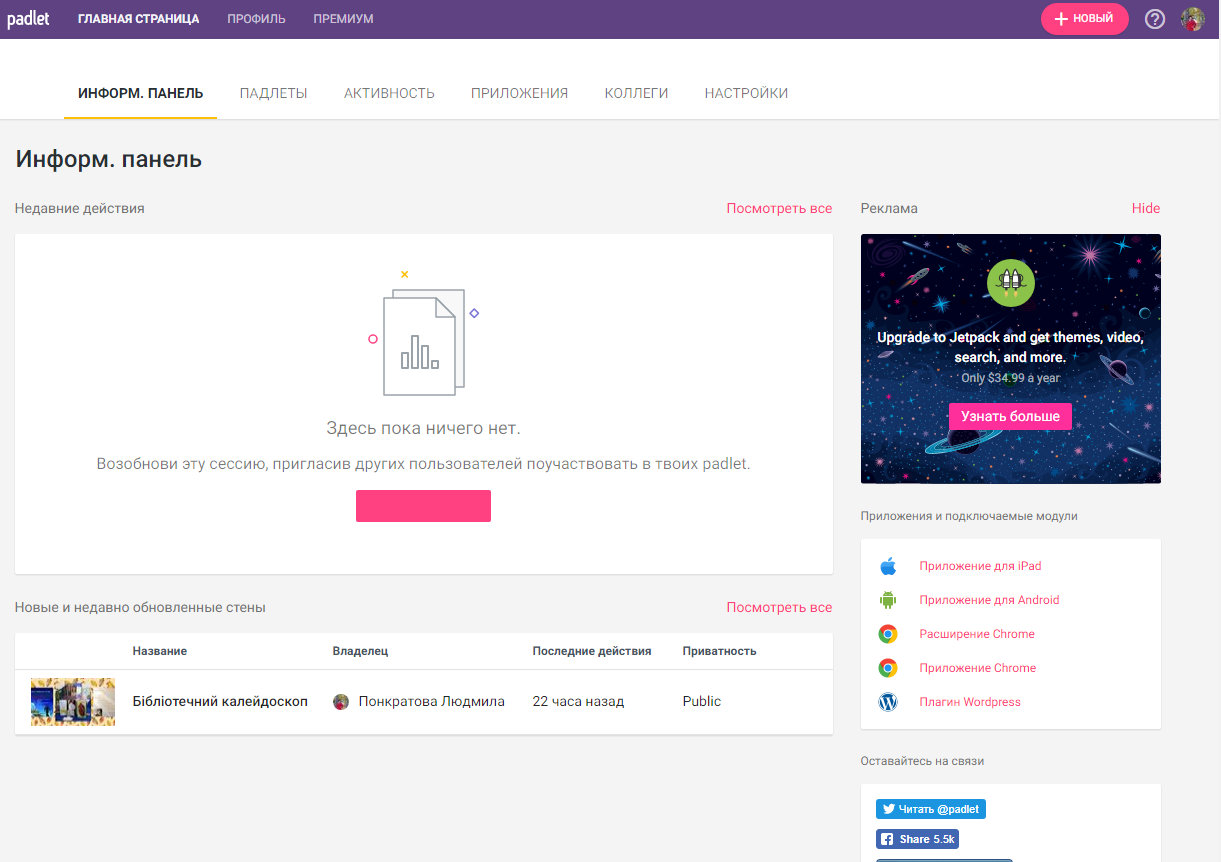Click the Бібліотечний калейдоскоп title
Screen dimensions: 1221x862
coord(220,702)
